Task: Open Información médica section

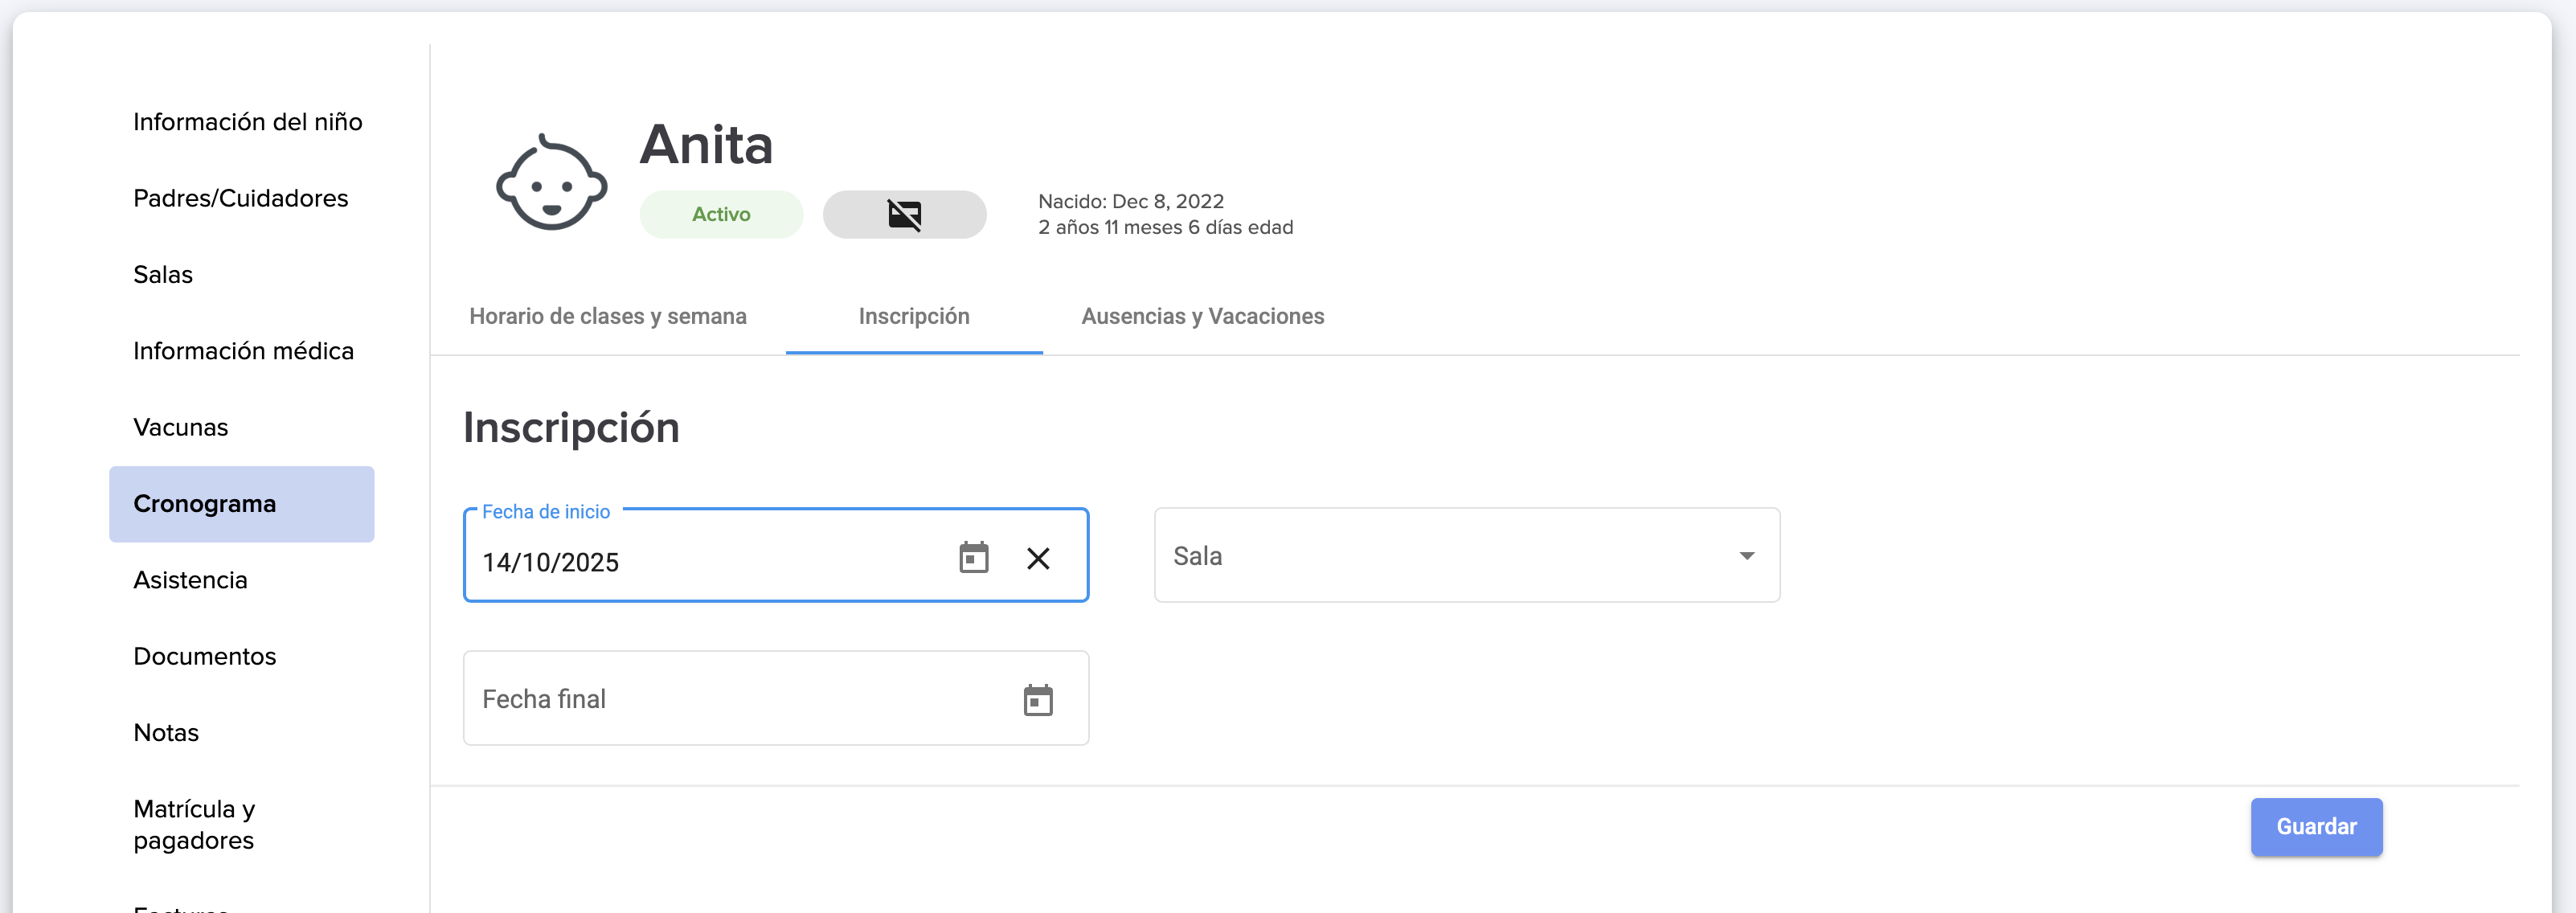Action: (x=244, y=351)
